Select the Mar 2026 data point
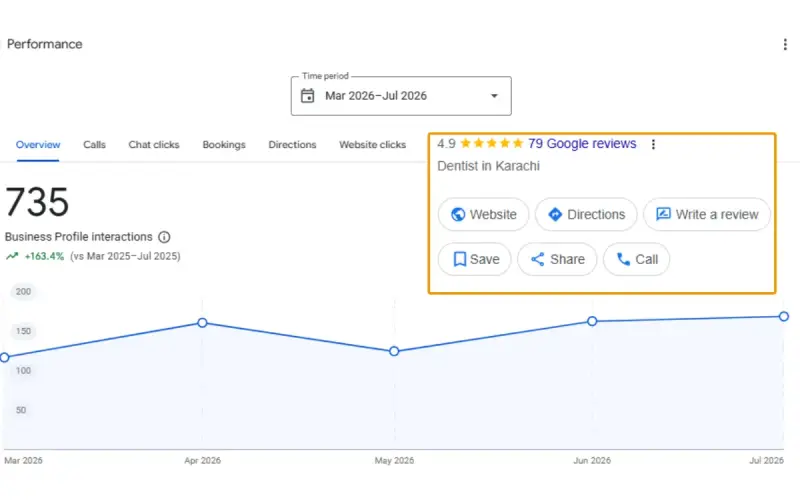The width and height of the screenshot is (800, 500). tap(5, 358)
